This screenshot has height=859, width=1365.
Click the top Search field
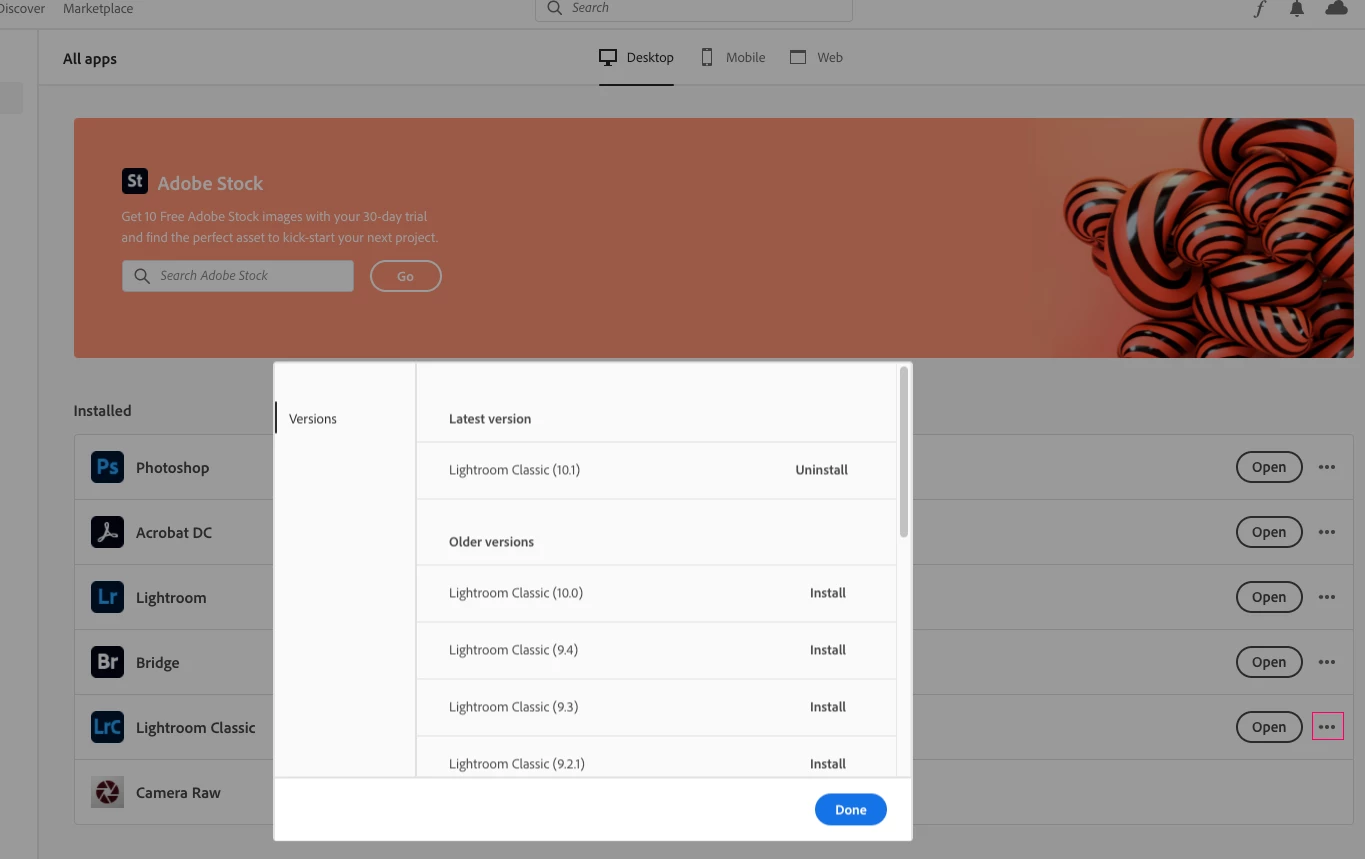(x=694, y=9)
